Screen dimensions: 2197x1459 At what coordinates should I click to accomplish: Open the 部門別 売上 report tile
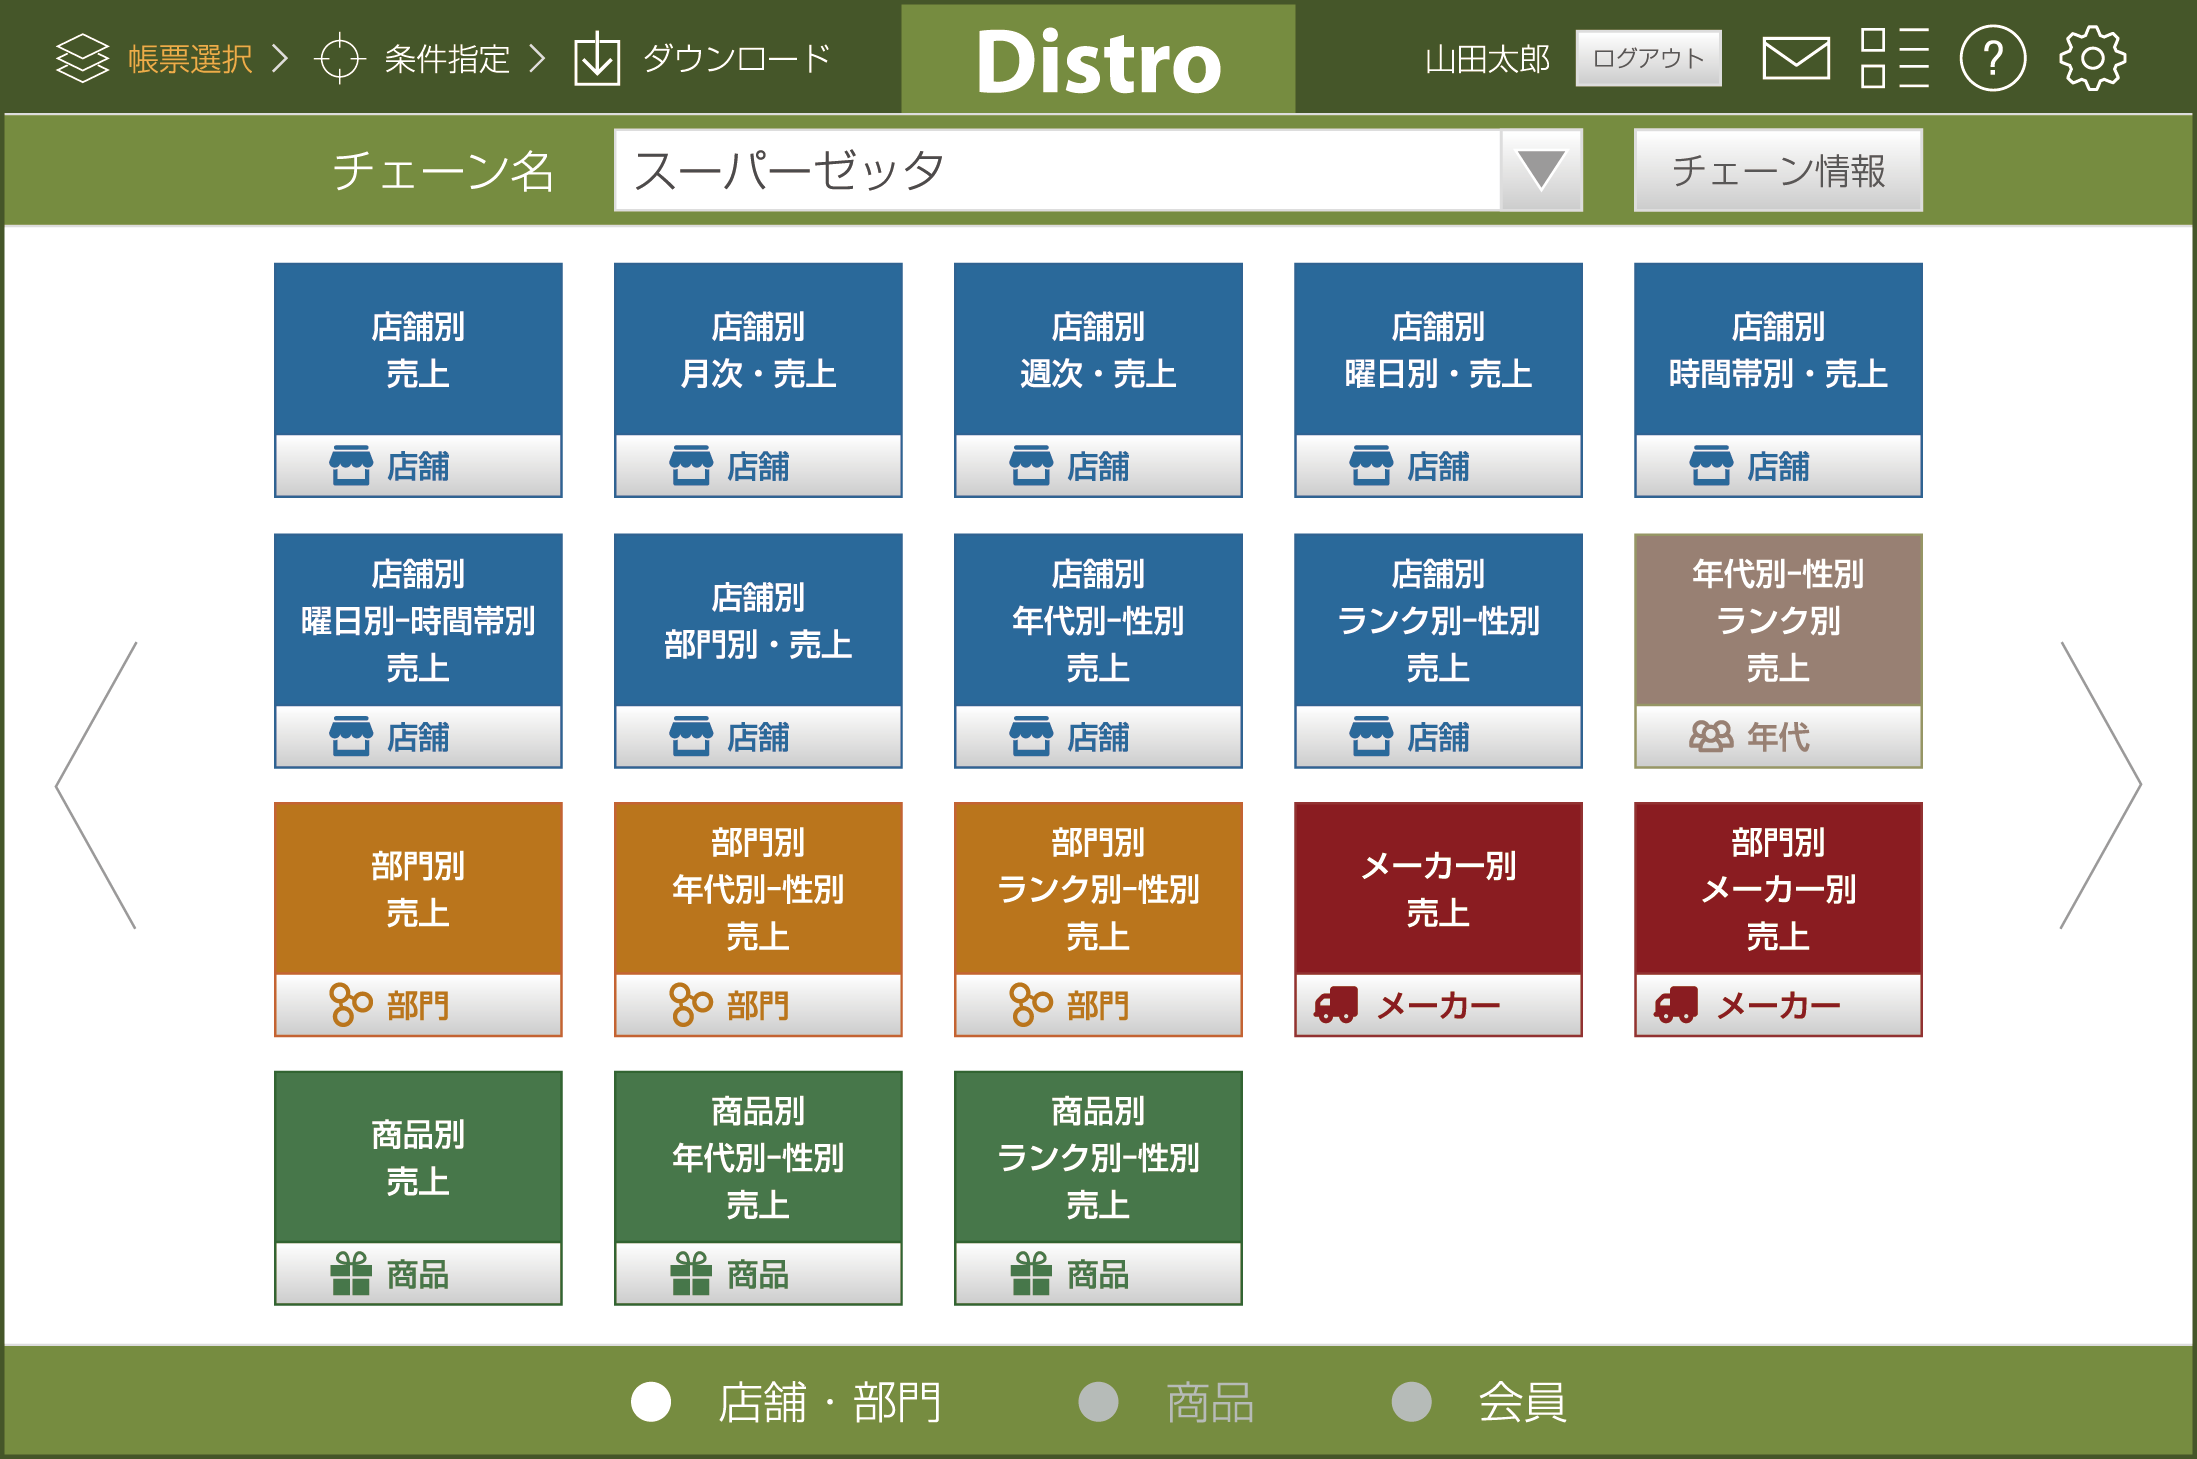pos(418,919)
